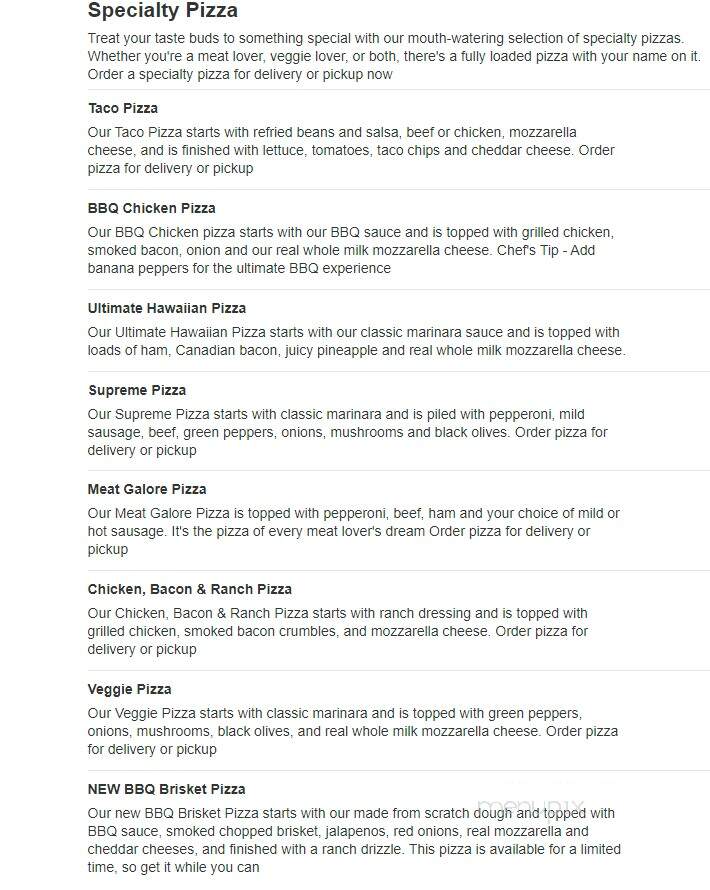
Task: Select the Taco Pizza title
Action: 123,108
